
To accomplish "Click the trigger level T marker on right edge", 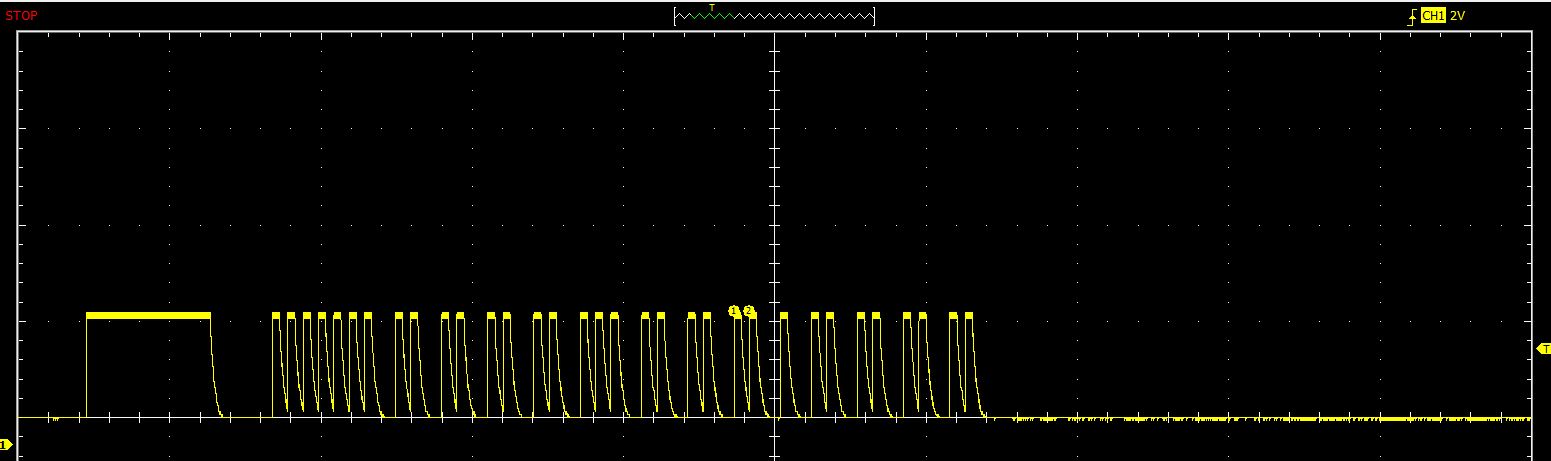I will 1543,349.
